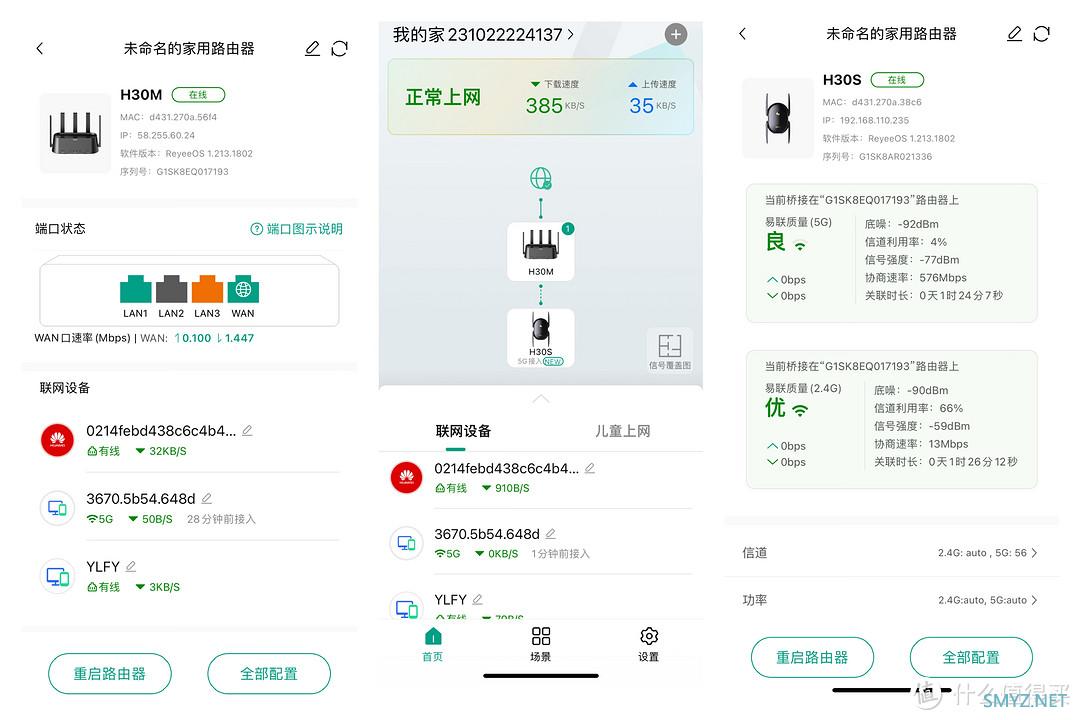
Task: Select the 2.4G 易联质量 优 bridge card
Action: [891, 420]
